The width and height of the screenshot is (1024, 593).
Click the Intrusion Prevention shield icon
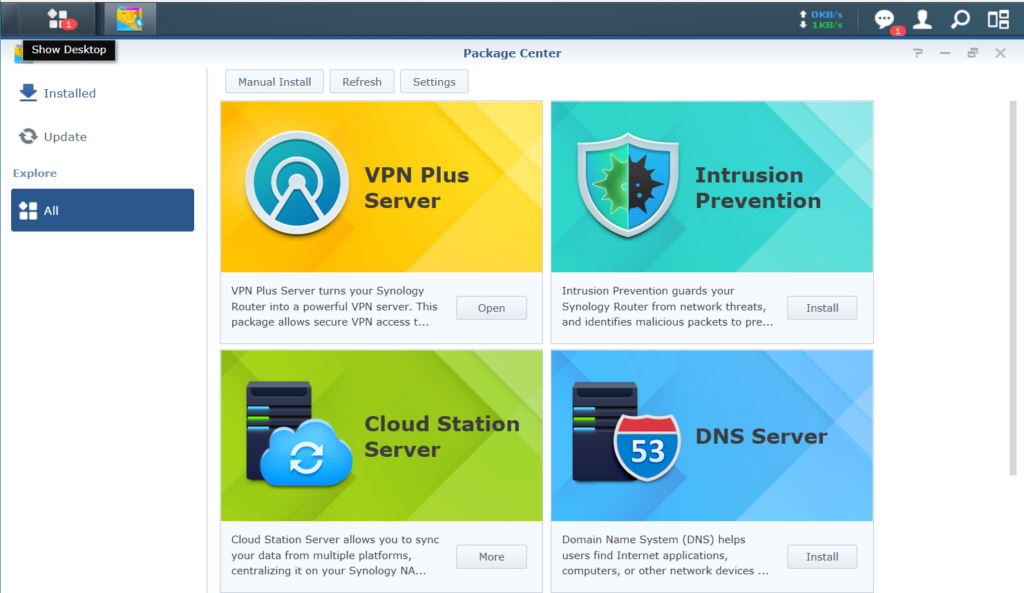point(628,185)
